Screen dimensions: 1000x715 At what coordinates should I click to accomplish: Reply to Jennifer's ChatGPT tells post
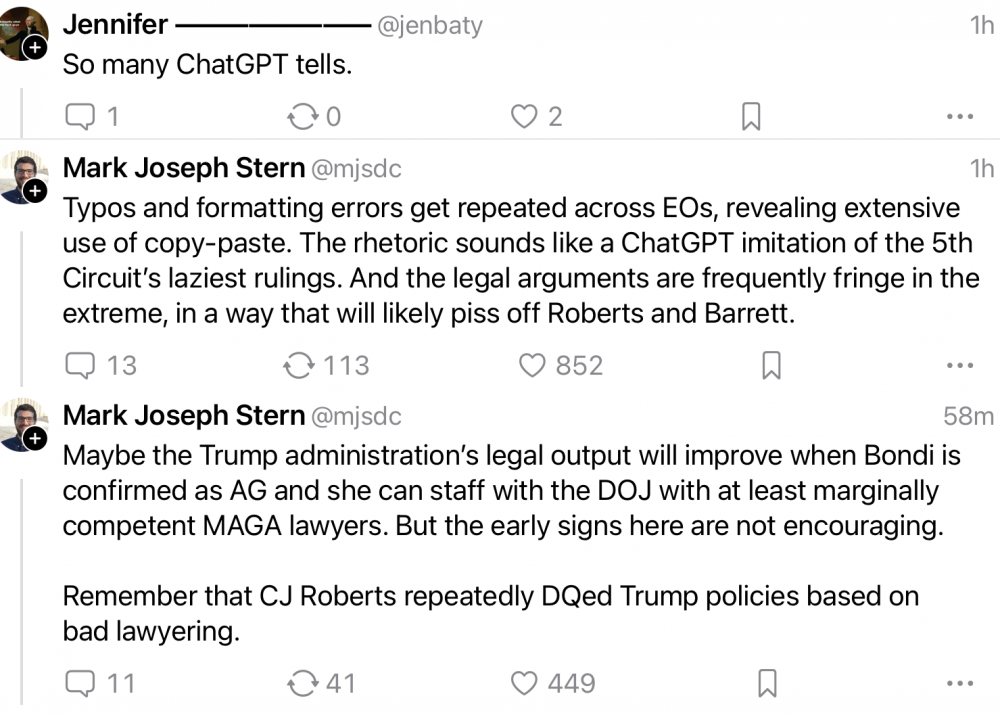78,117
